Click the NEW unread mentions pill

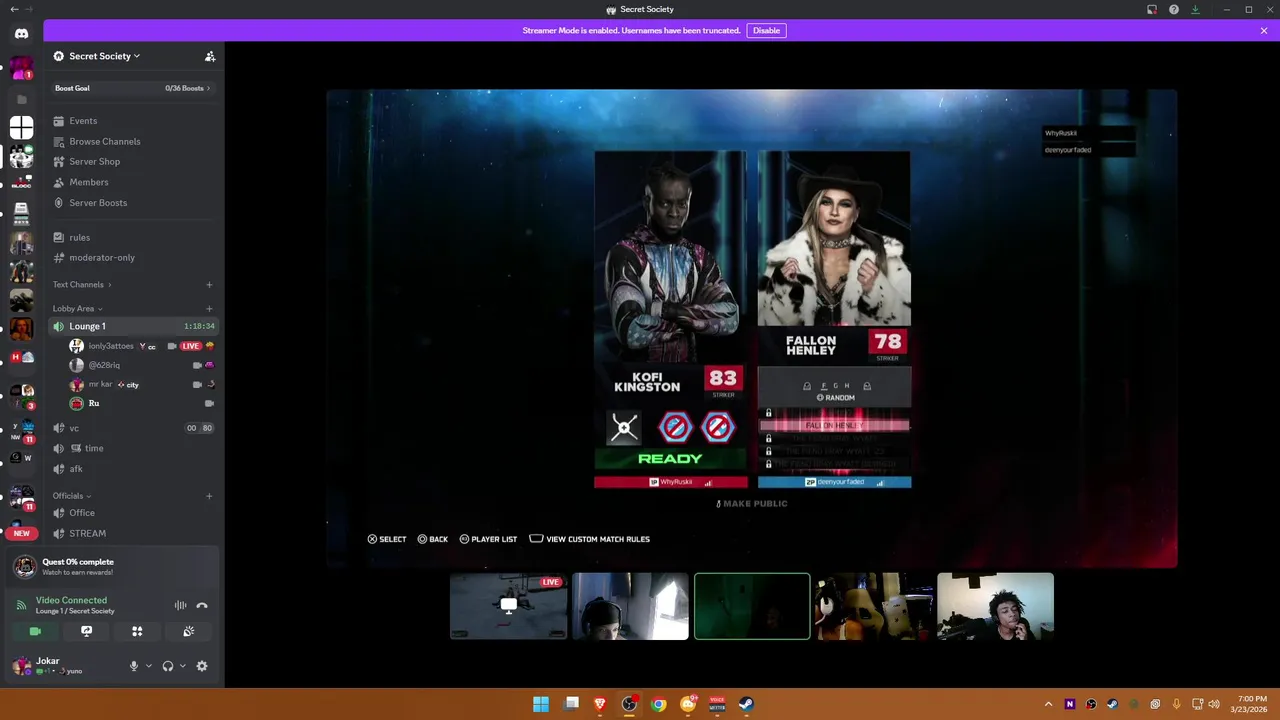pyautogui.click(x=21, y=533)
